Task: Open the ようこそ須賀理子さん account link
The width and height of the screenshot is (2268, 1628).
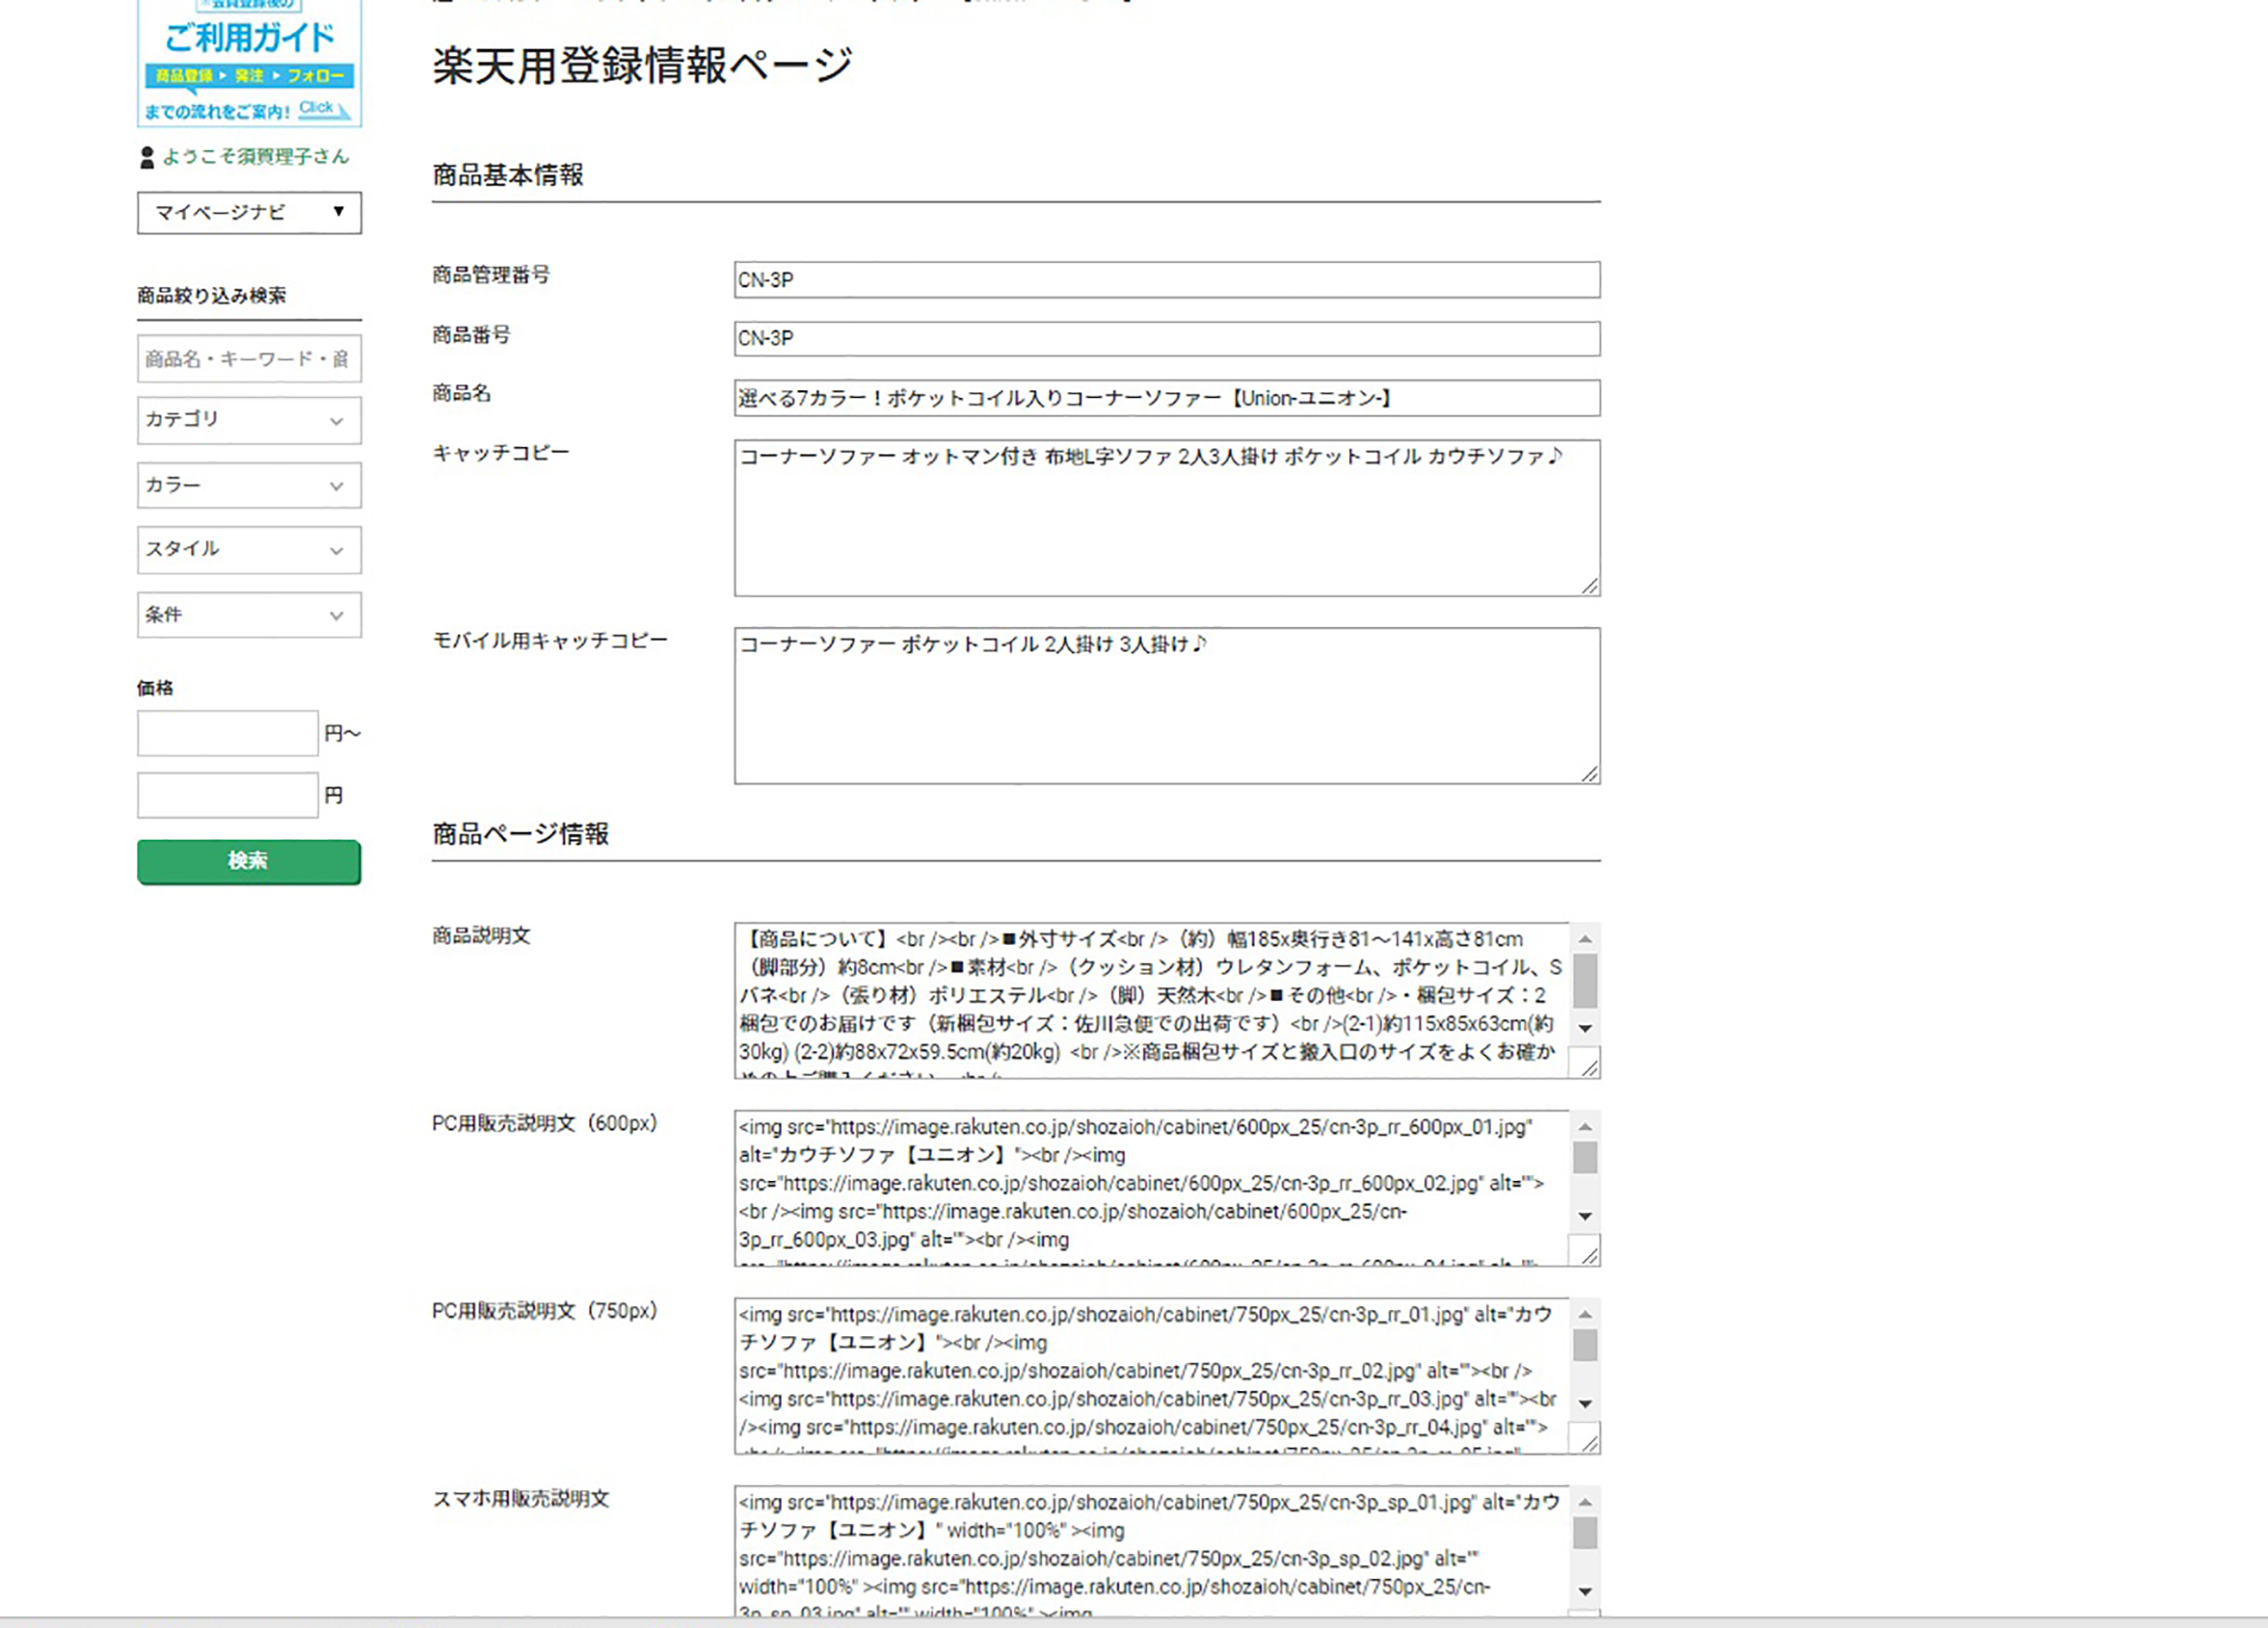Action: (x=255, y=156)
